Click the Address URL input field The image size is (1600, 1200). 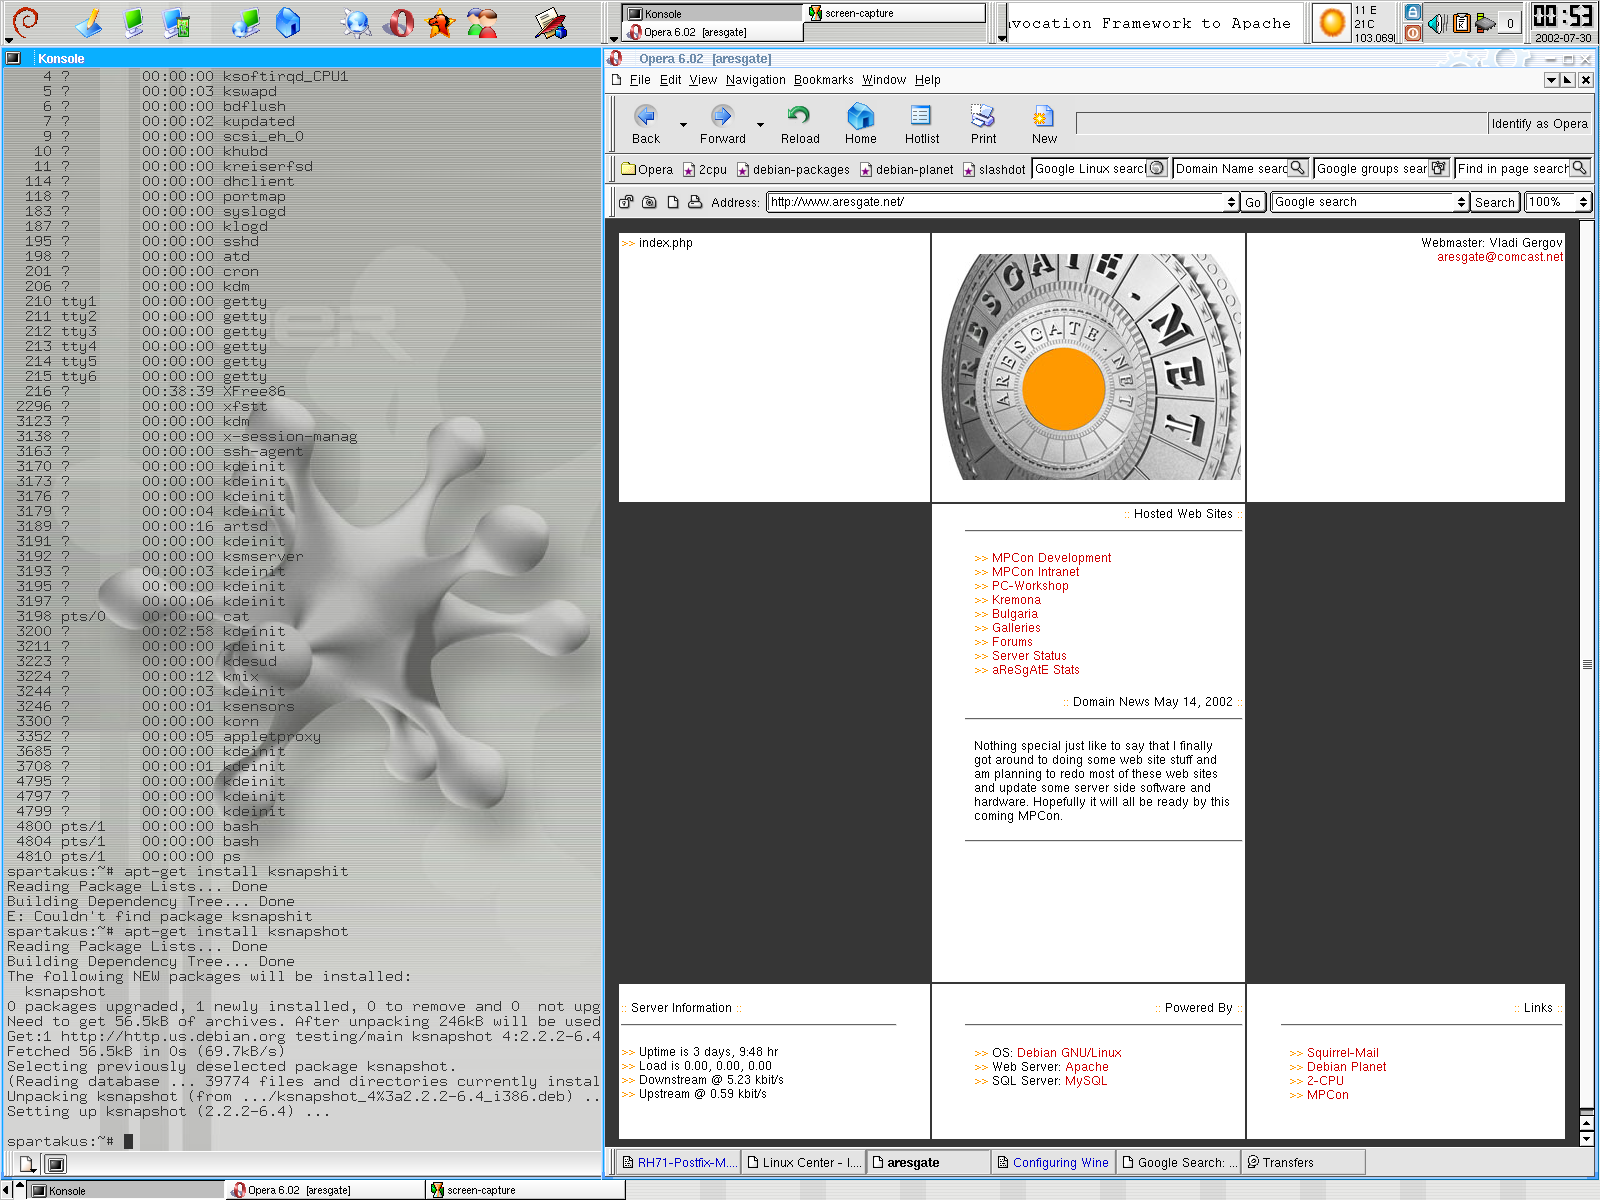996,202
